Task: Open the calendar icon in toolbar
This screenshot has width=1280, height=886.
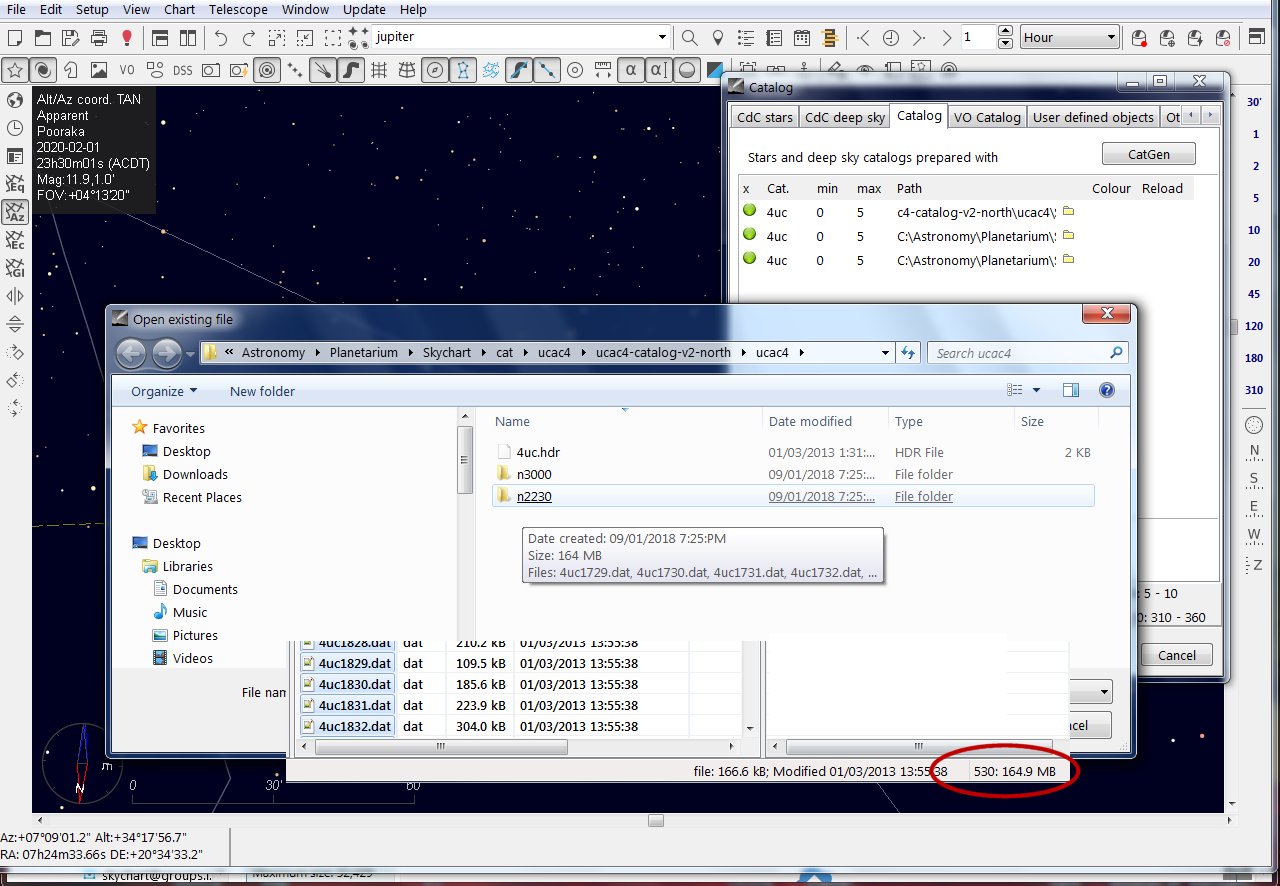Action: click(801, 38)
